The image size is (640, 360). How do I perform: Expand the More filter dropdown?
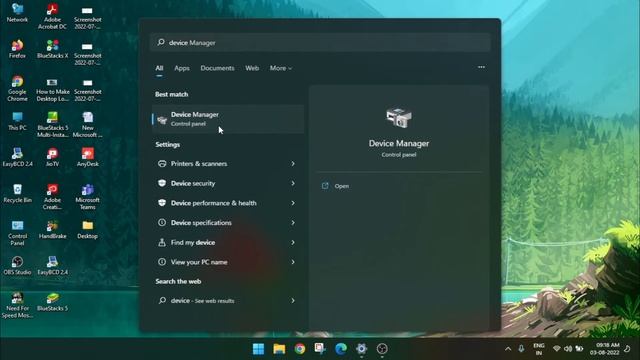[281, 68]
